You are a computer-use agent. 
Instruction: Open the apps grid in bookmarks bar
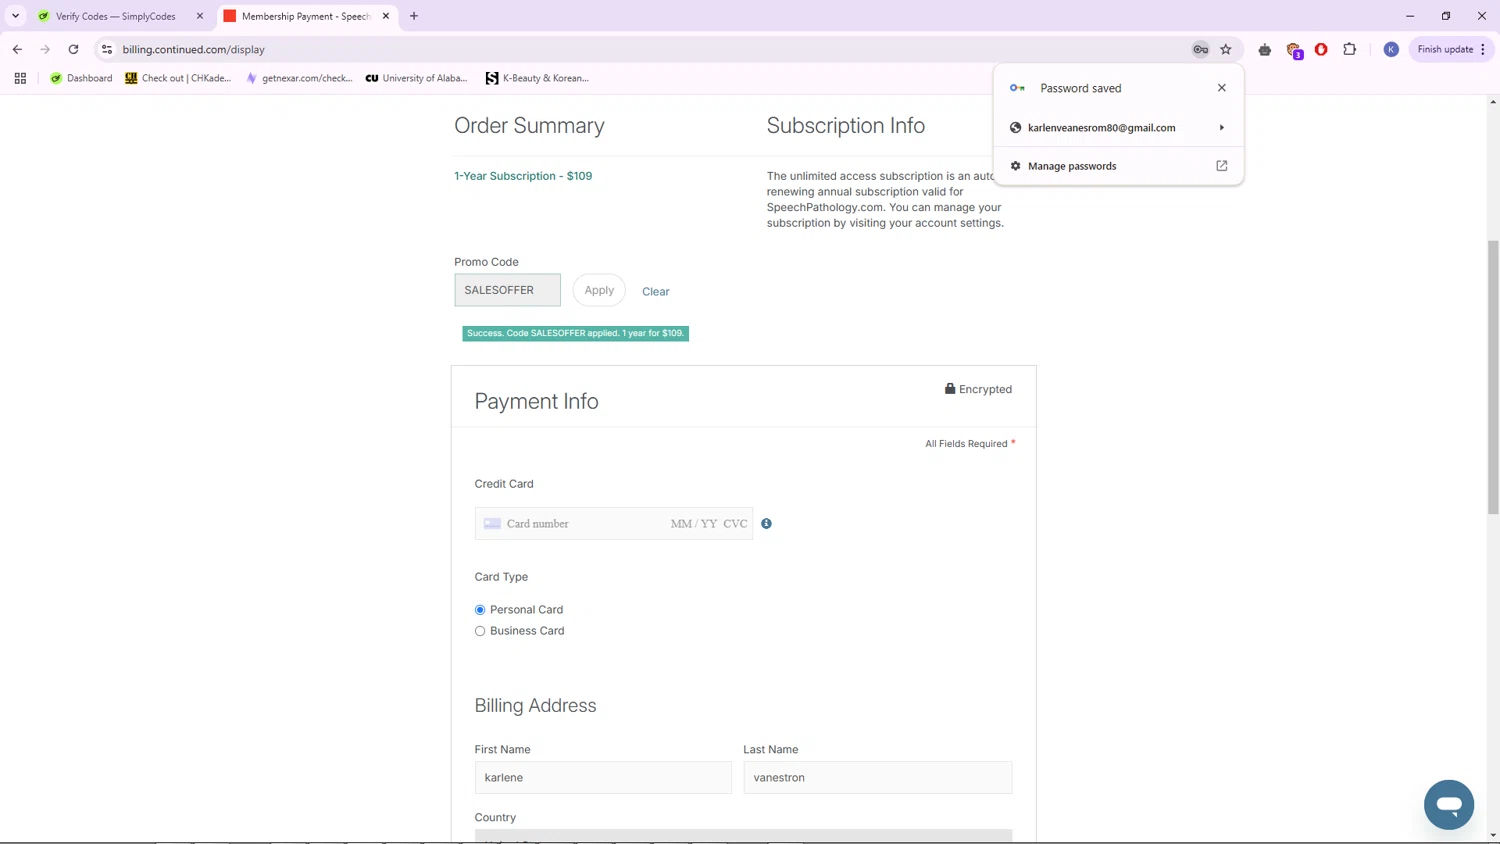click(x=20, y=78)
